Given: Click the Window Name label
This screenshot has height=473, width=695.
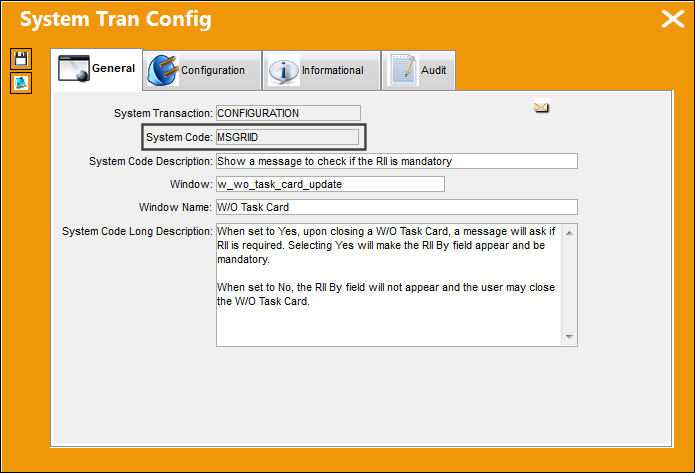Looking at the screenshot, I should click(x=175, y=207).
